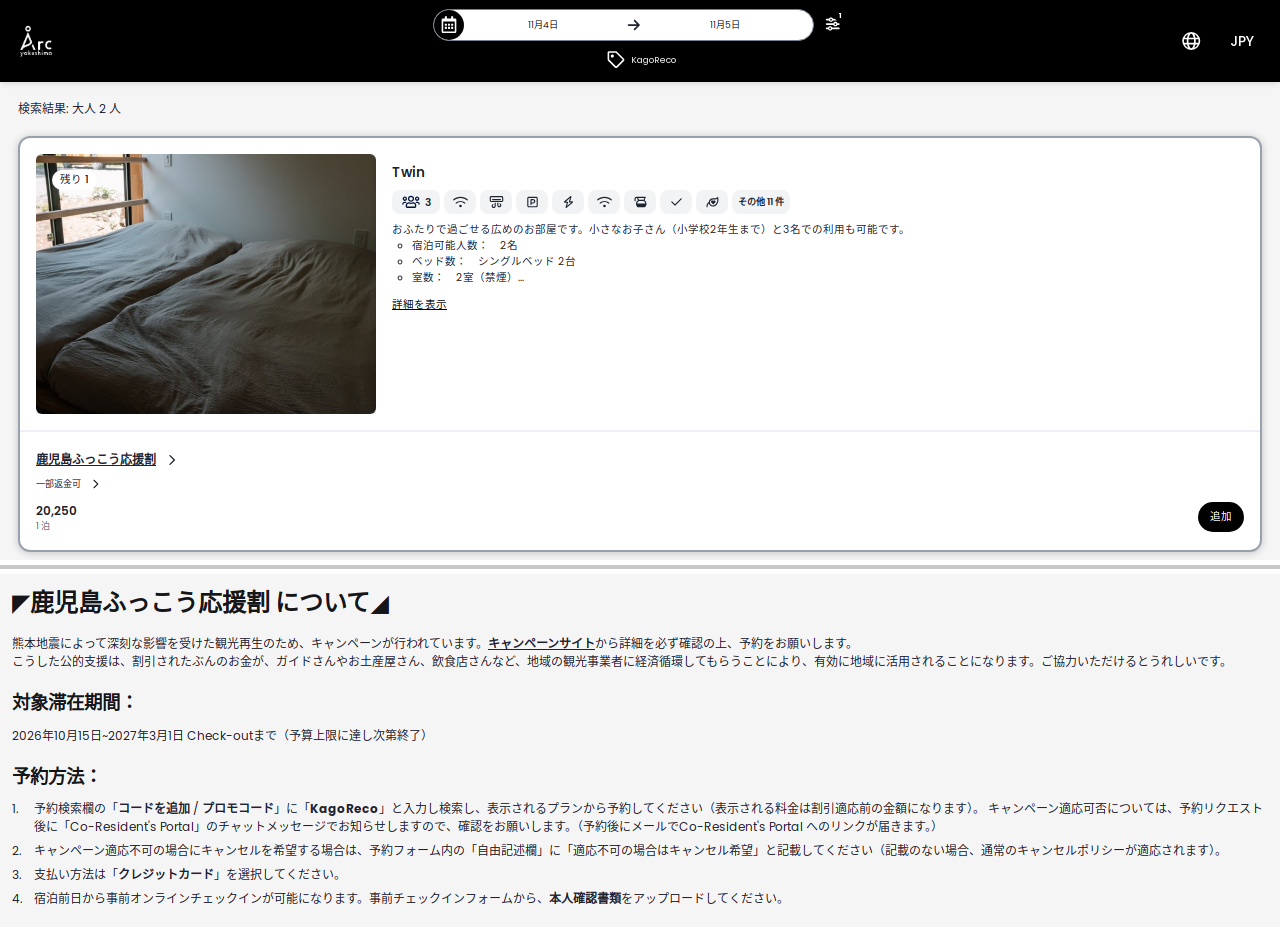Click the 20,250 price text
This screenshot has width=1280, height=927.
coord(56,511)
